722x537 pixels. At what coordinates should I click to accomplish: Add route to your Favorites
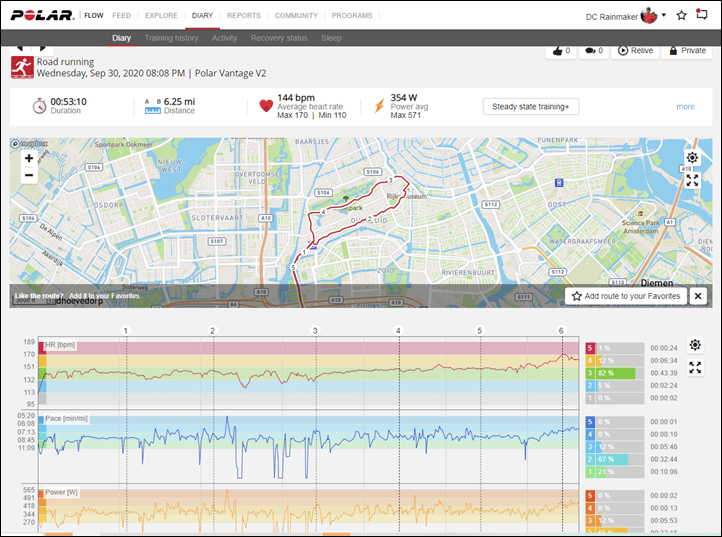pos(626,296)
